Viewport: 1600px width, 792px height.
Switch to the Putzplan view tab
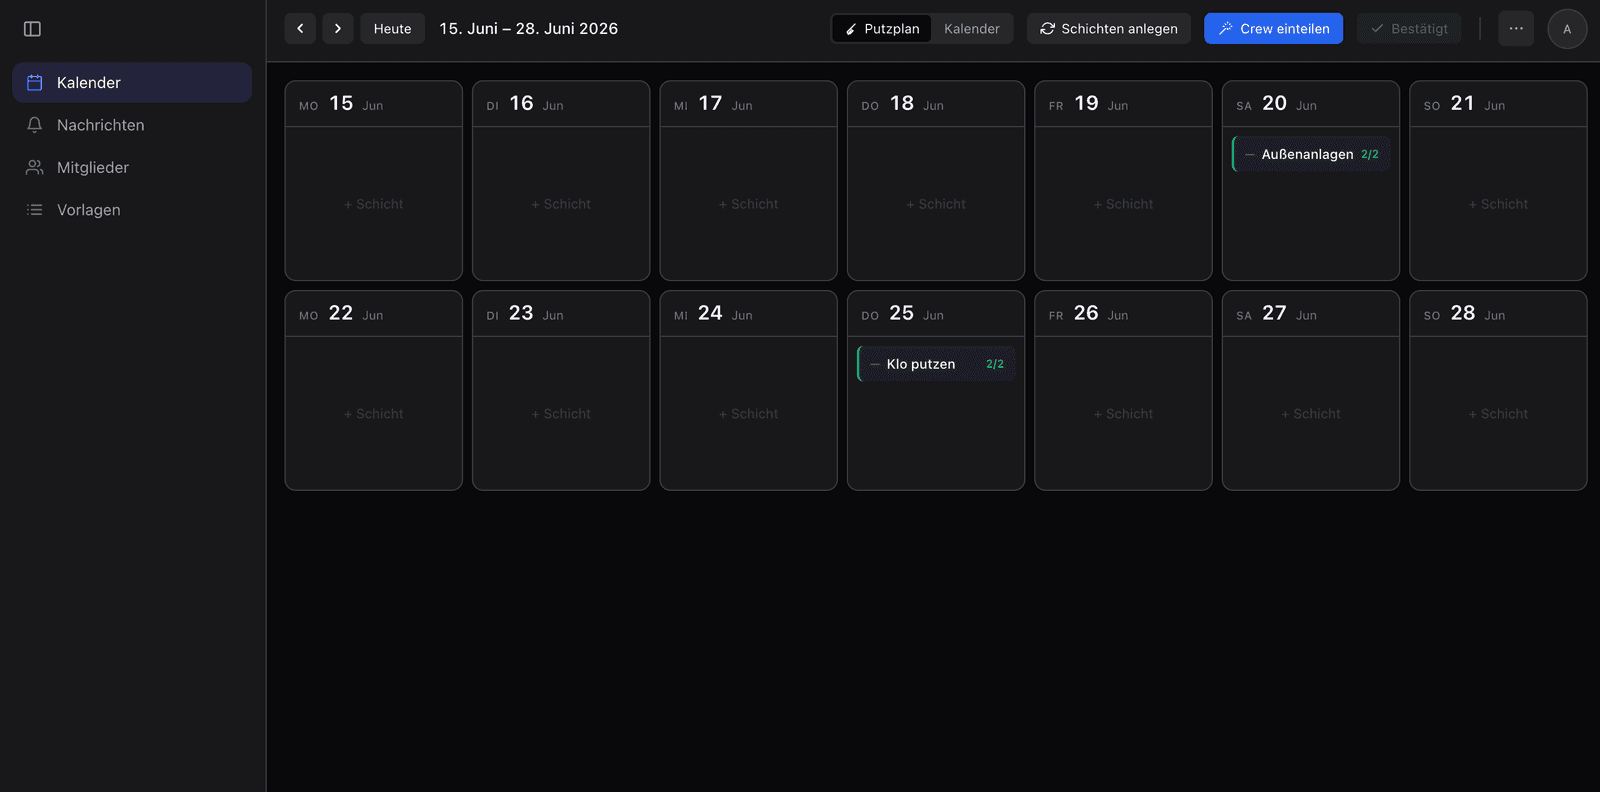coord(882,29)
